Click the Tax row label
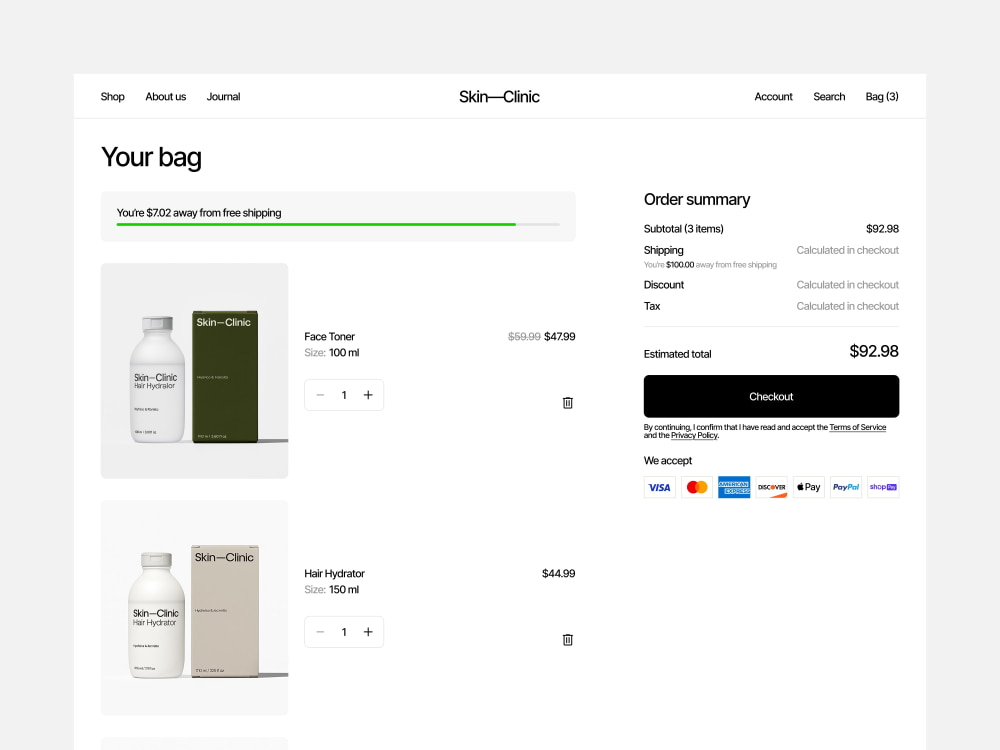The height and width of the screenshot is (750, 1000). (x=652, y=306)
